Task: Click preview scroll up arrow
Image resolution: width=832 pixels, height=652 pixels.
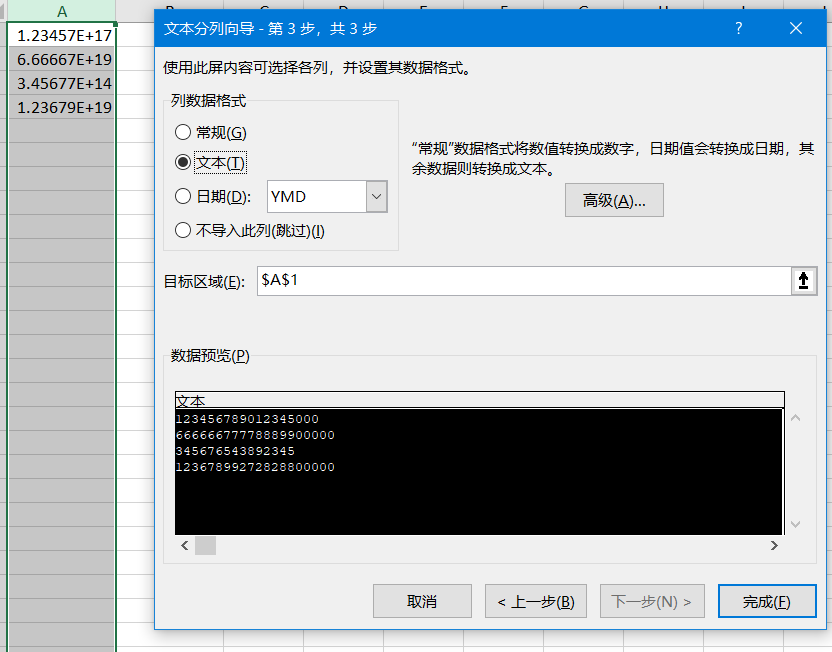Action: [x=795, y=418]
